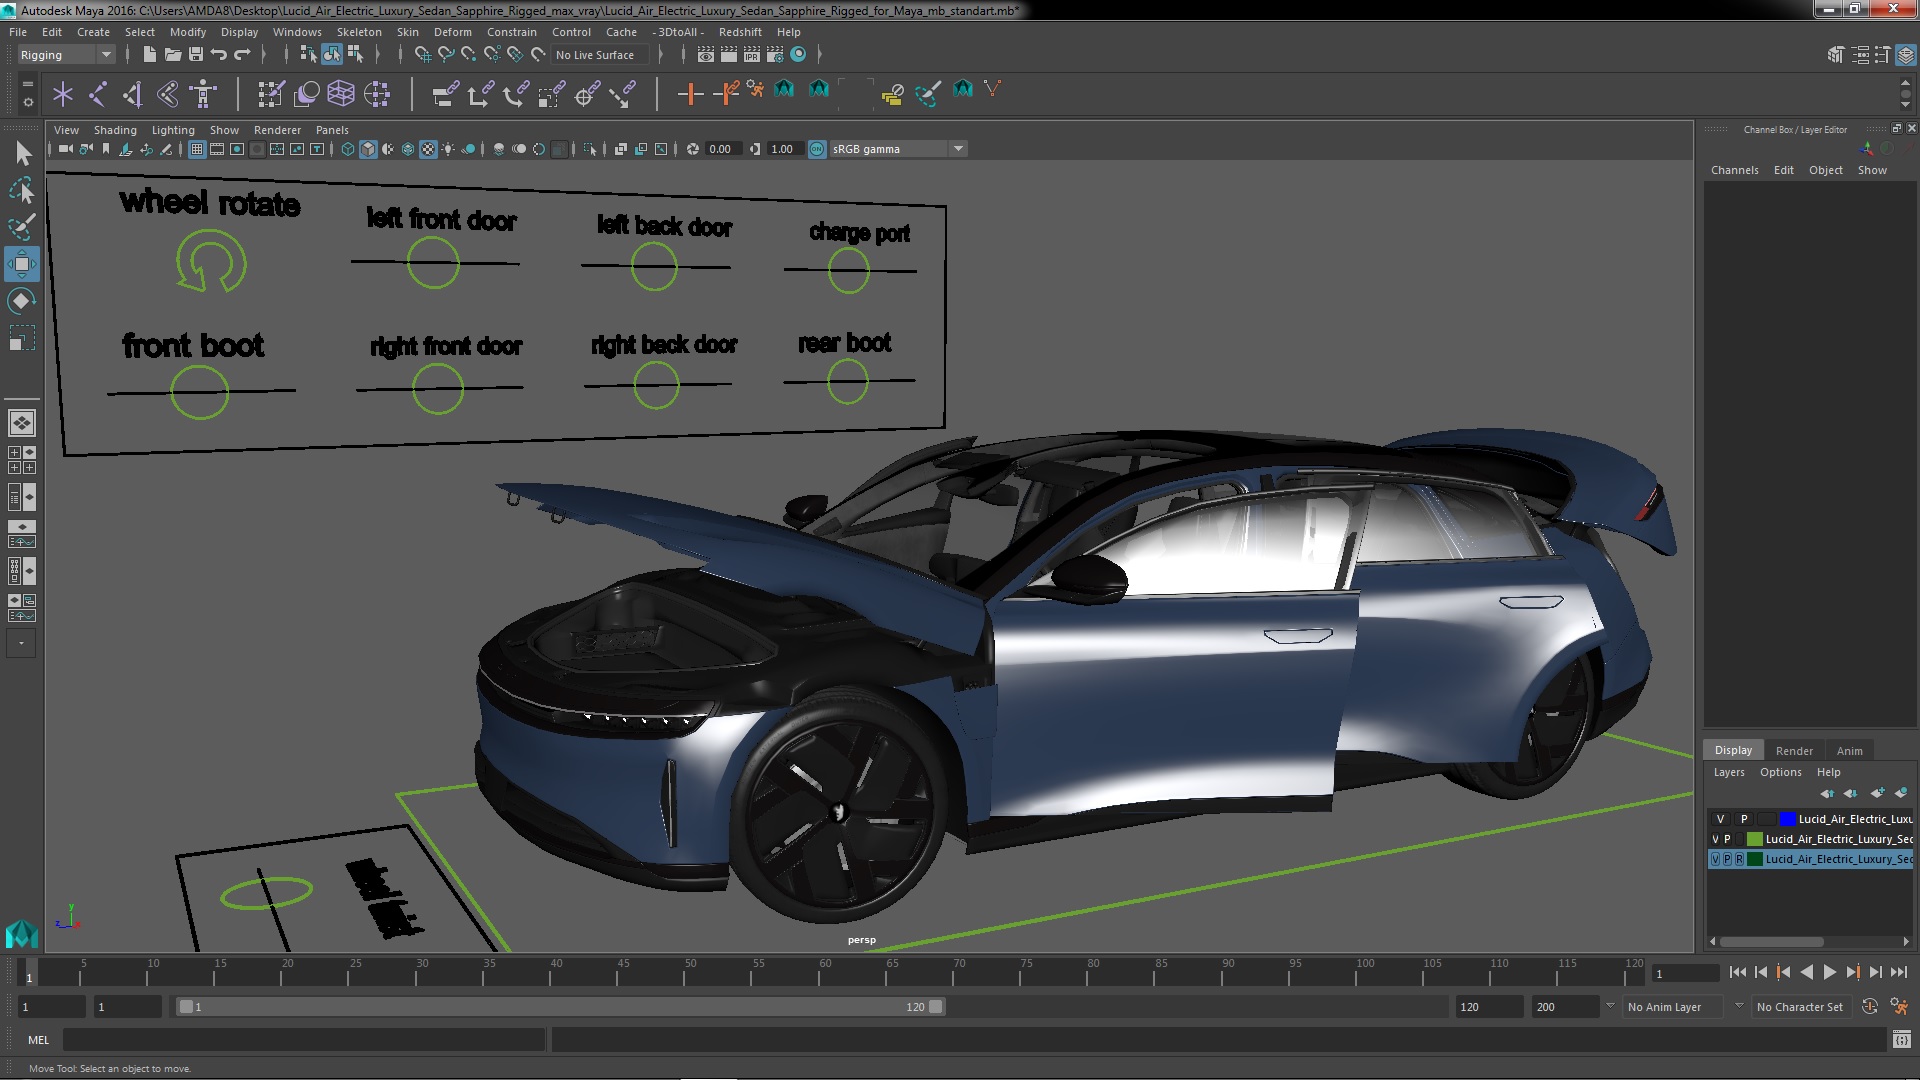Click the light-green swatch of second layer

tap(1754, 839)
